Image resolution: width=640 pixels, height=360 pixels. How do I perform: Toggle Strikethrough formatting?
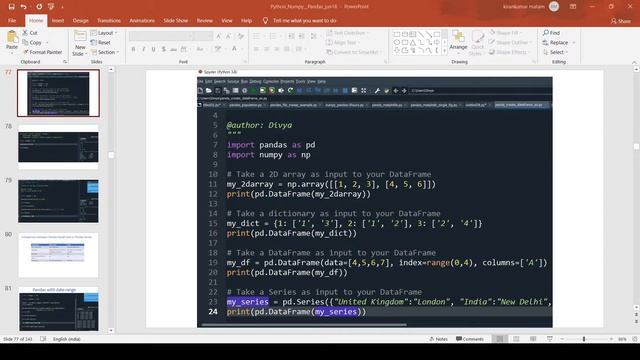(x=173, y=49)
